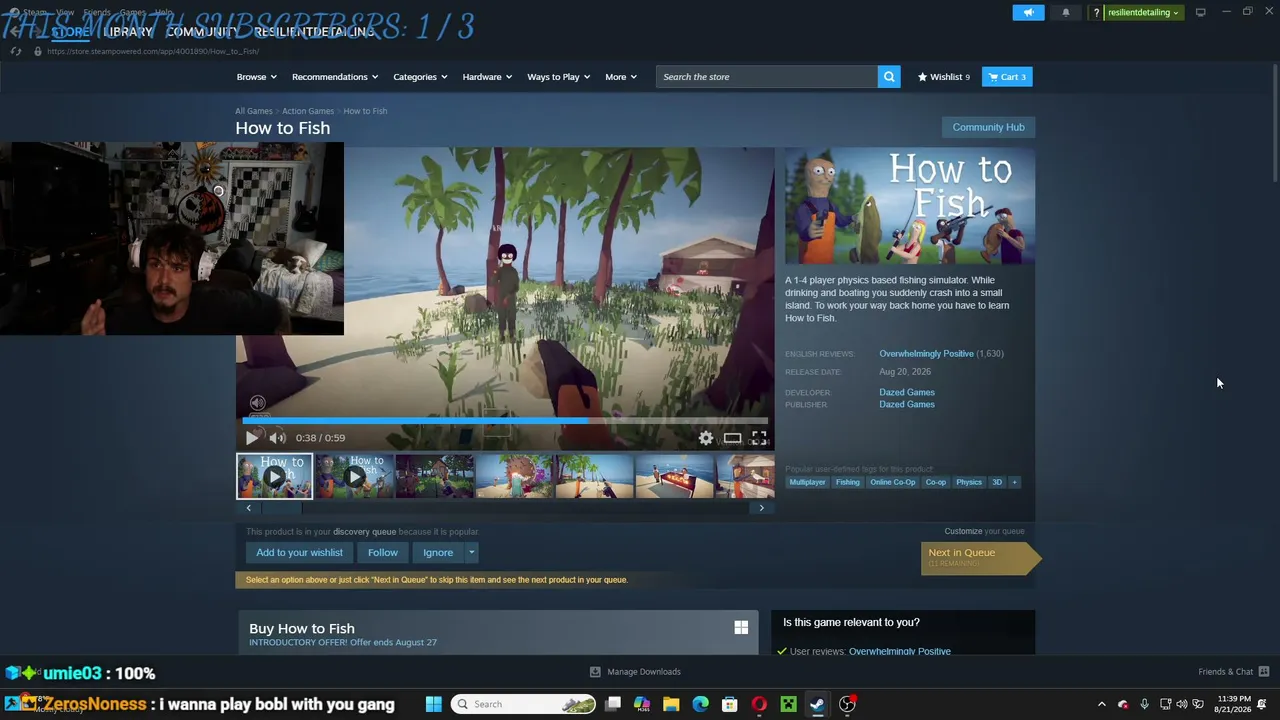This screenshot has height=720, width=1280.
Task: Open trailer video settings gear
Action: point(706,438)
